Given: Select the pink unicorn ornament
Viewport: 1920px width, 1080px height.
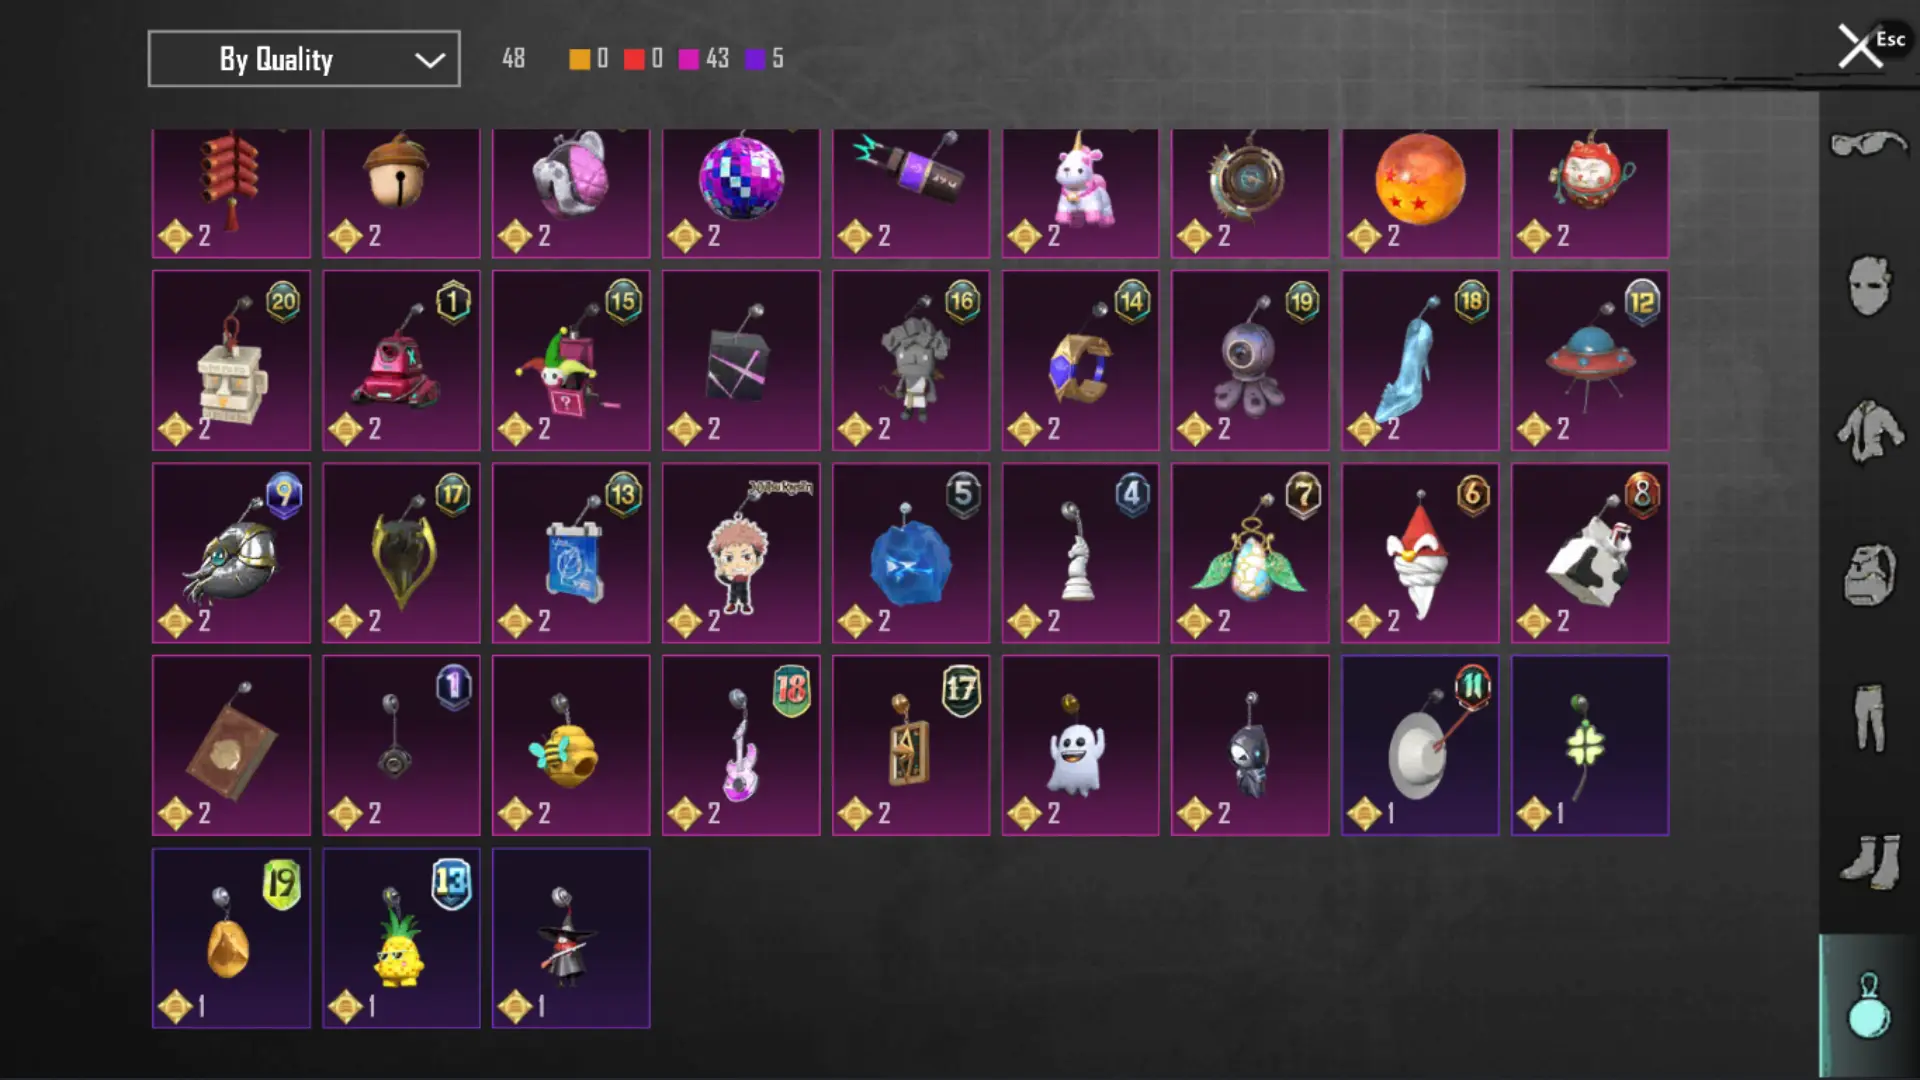Looking at the screenshot, I should pos(1080,193).
